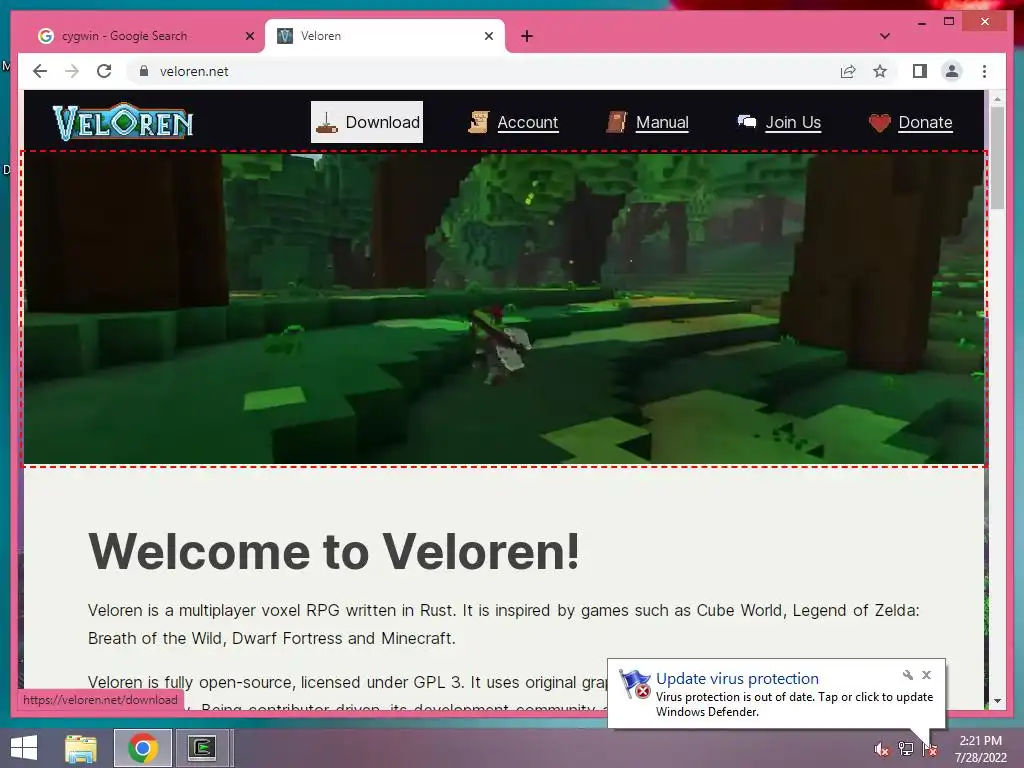Open the Join Us link
The image size is (1024, 768).
point(793,122)
